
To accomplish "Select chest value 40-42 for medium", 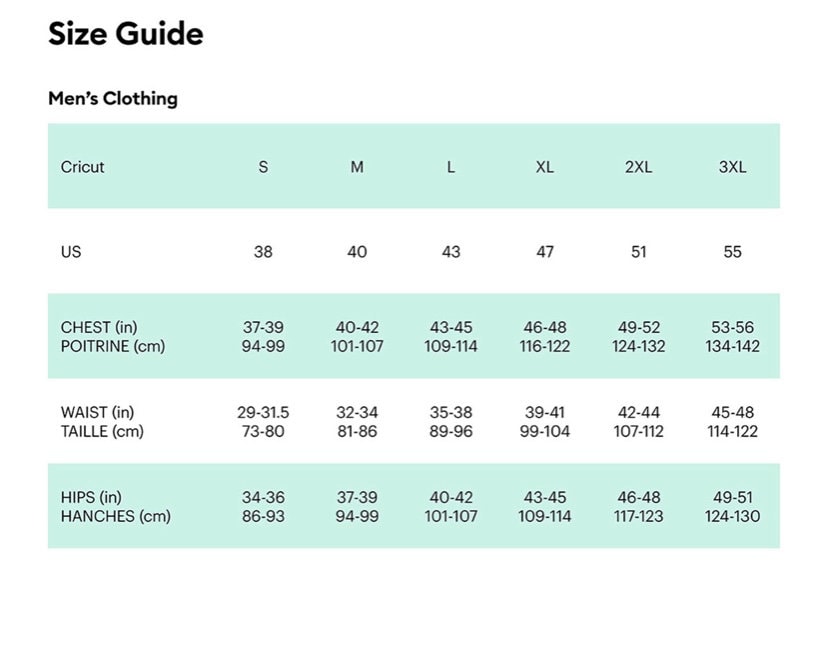I will 357,327.
